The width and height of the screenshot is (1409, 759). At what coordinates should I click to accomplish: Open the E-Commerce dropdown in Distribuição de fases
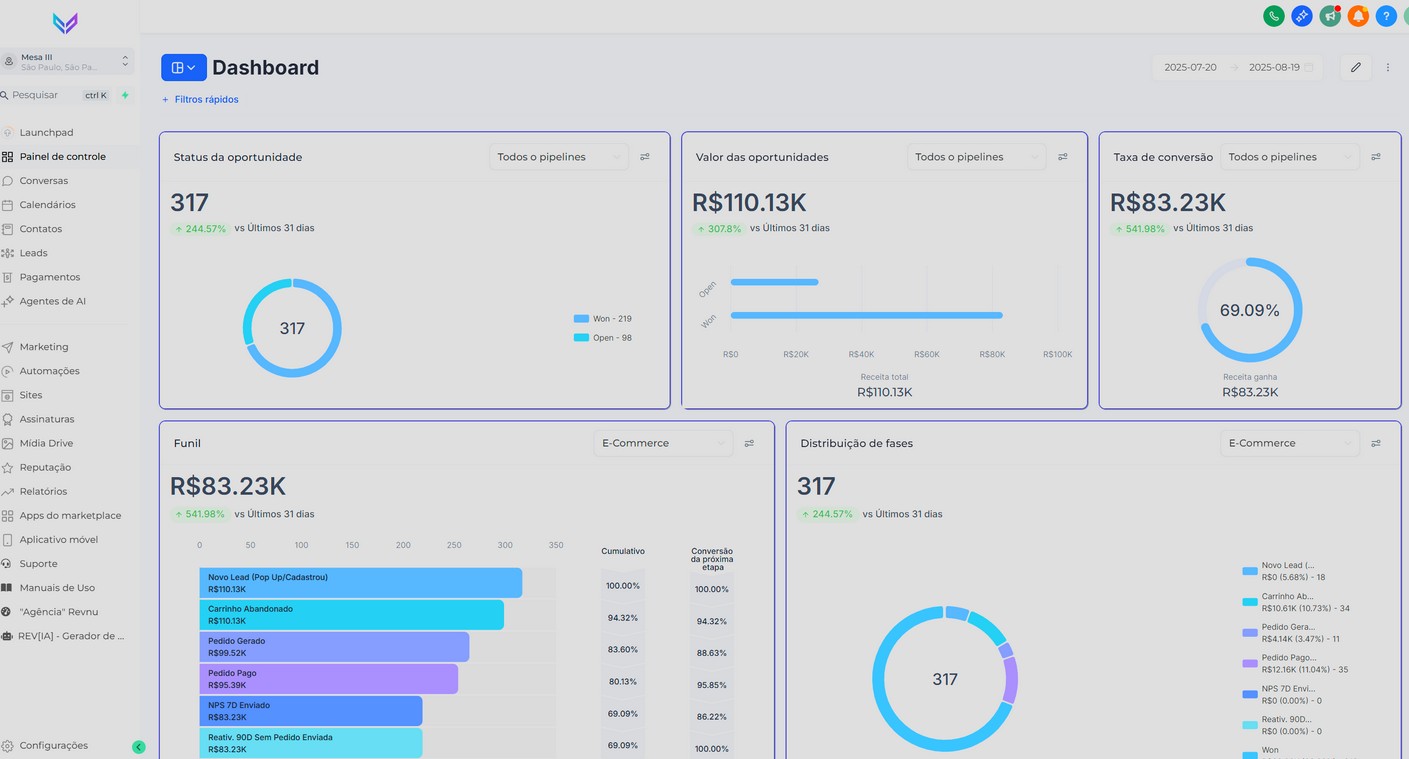coord(1290,443)
